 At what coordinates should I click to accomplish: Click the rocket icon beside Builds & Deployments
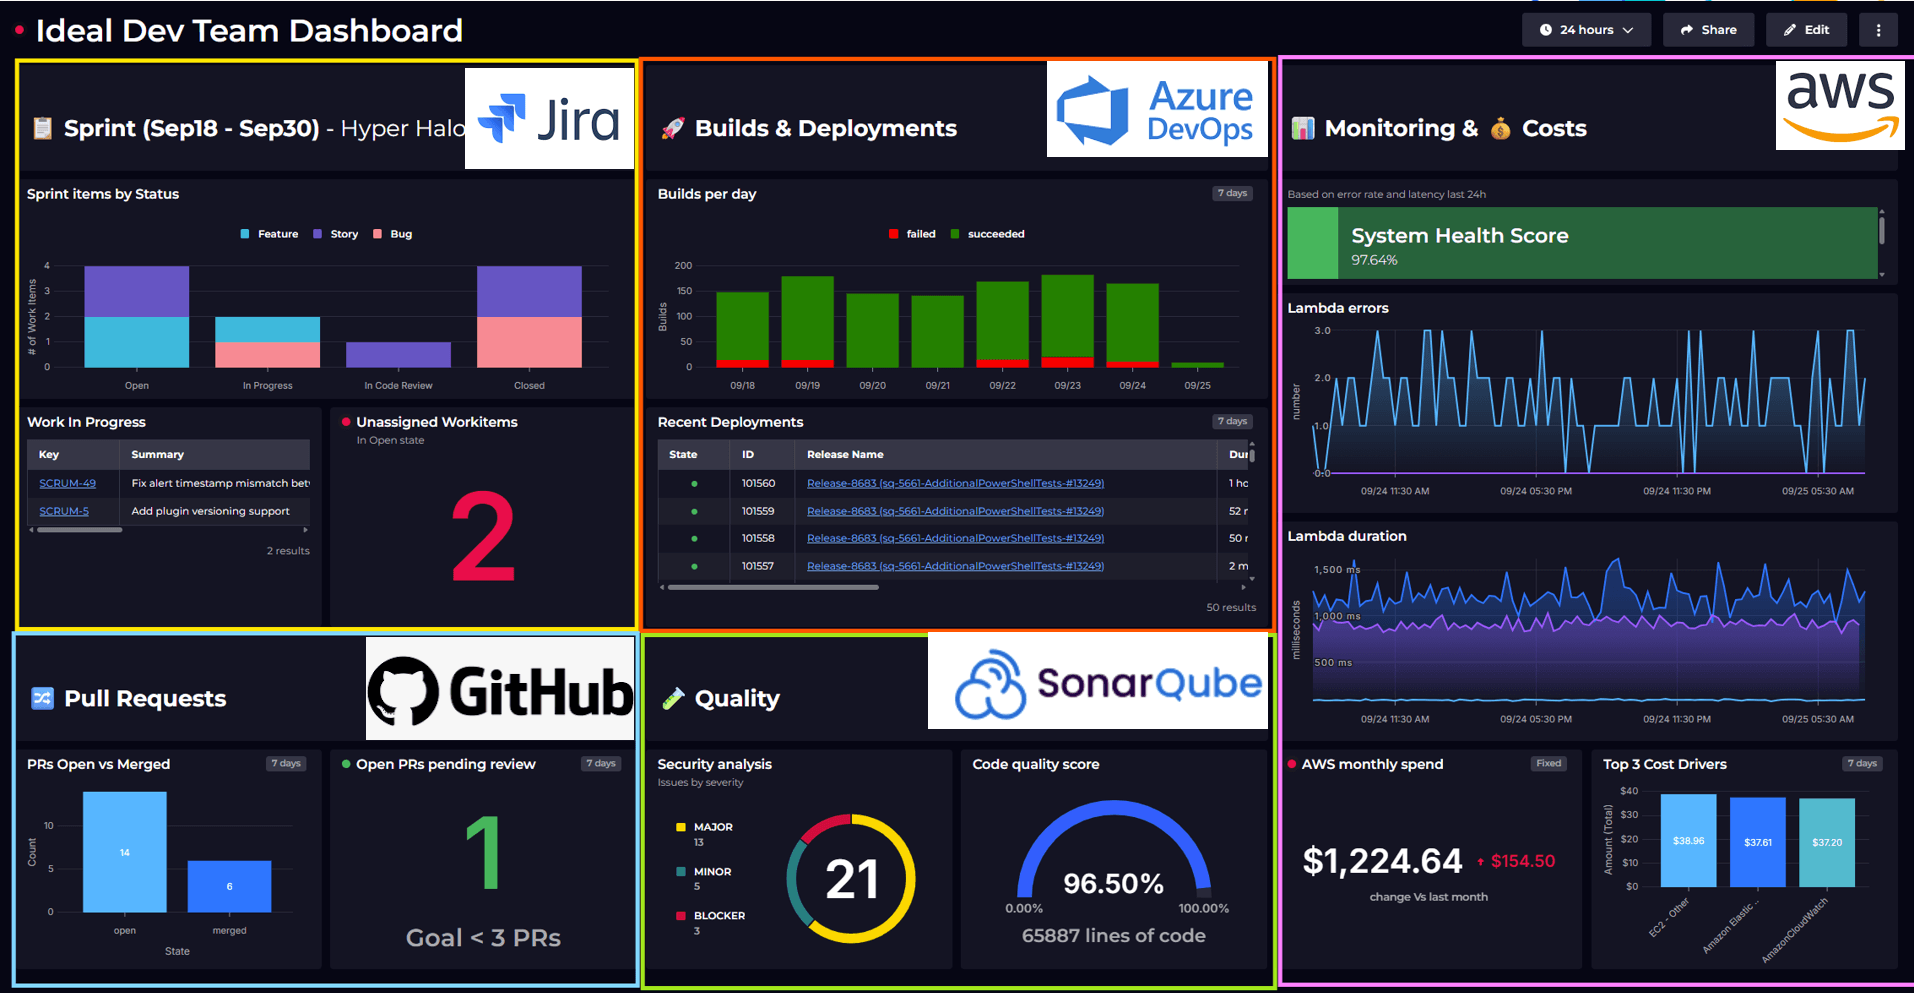673,129
